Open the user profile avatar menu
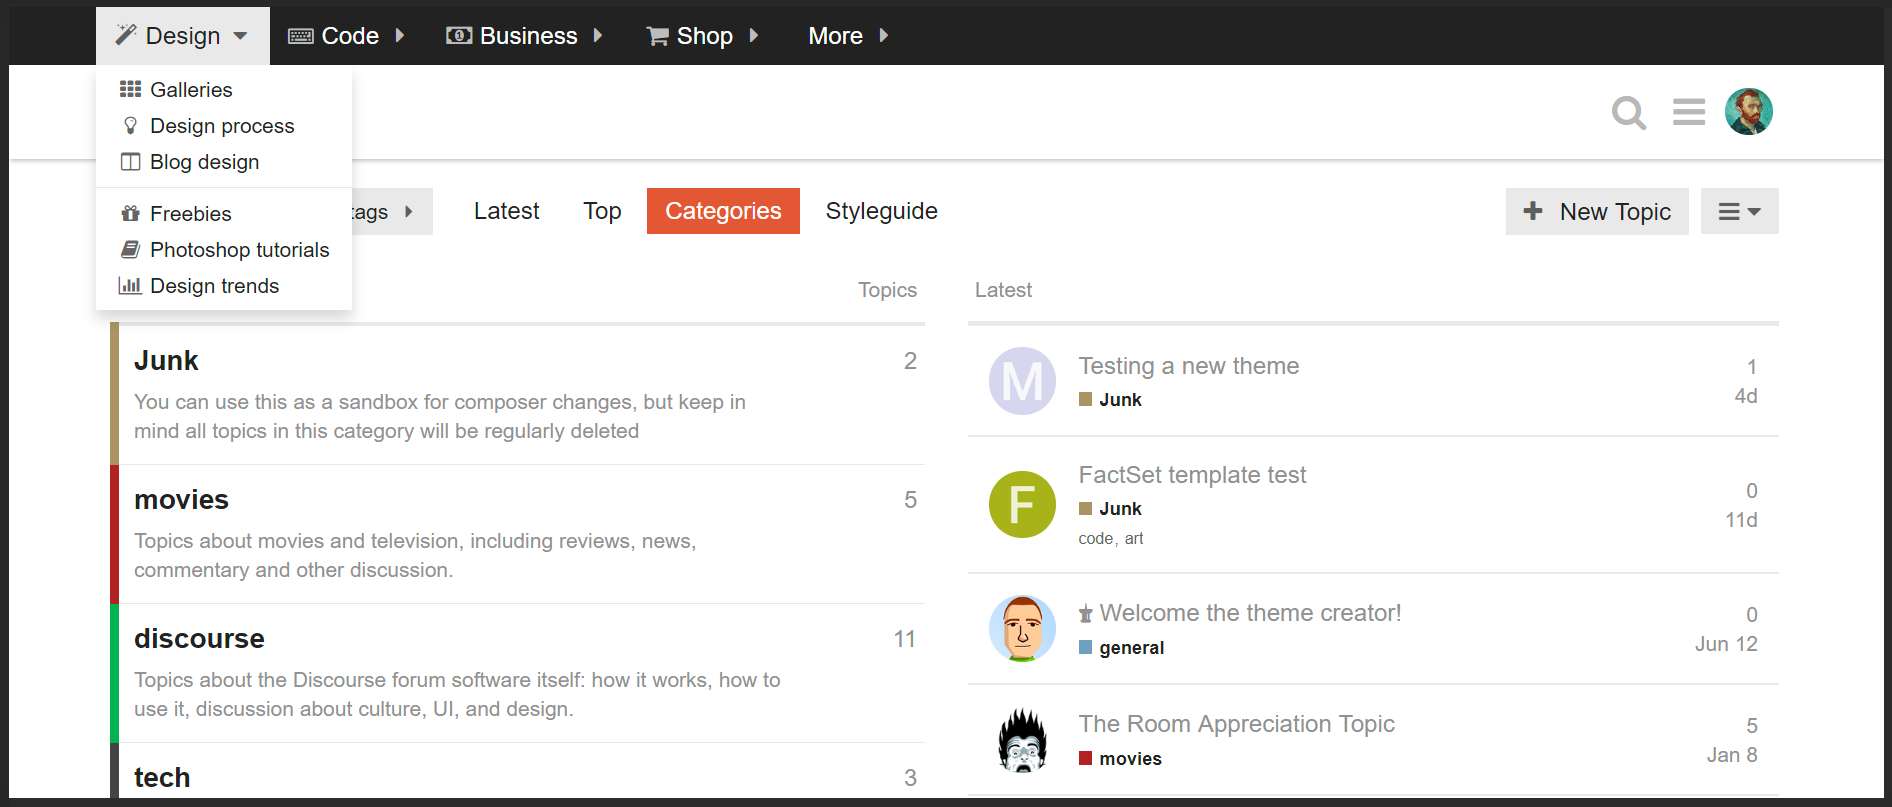 [x=1748, y=112]
